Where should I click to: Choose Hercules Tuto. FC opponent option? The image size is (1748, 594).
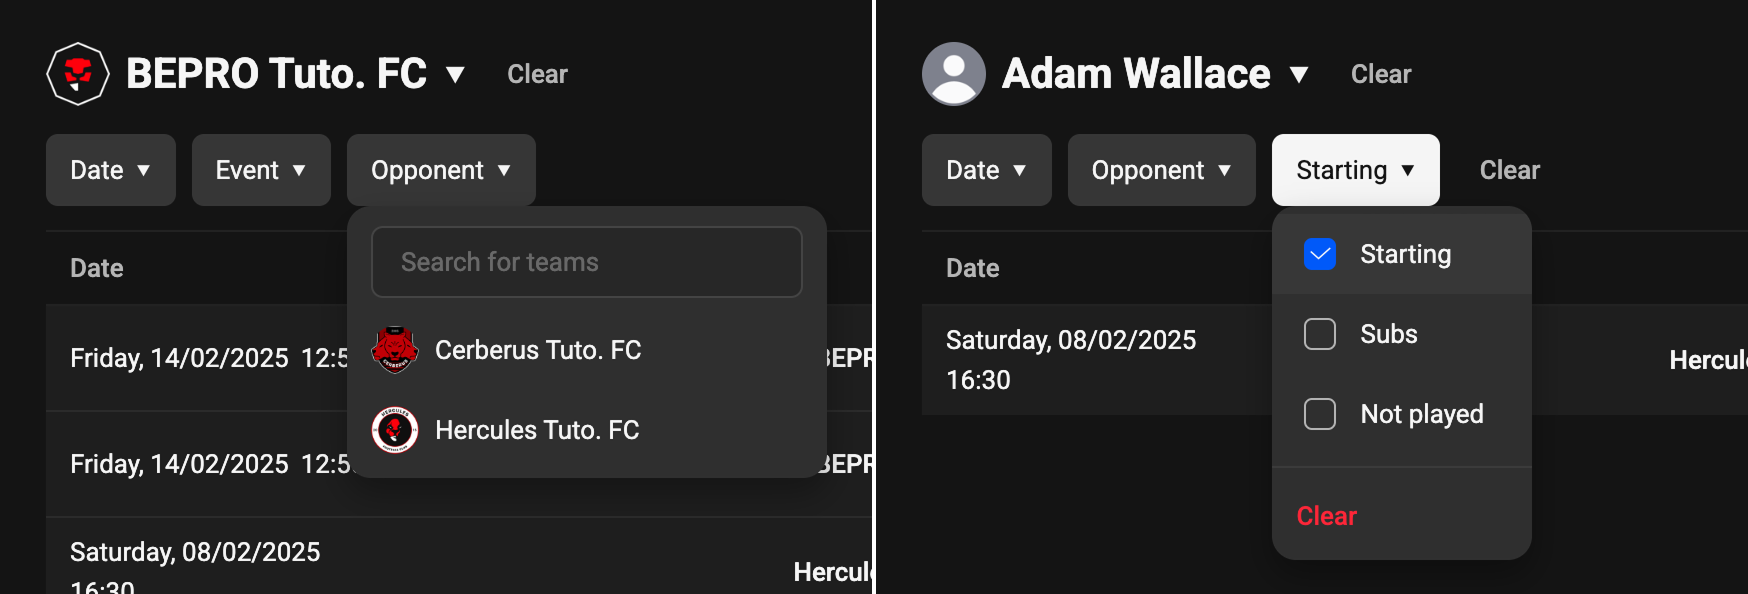[x=537, y=430]
